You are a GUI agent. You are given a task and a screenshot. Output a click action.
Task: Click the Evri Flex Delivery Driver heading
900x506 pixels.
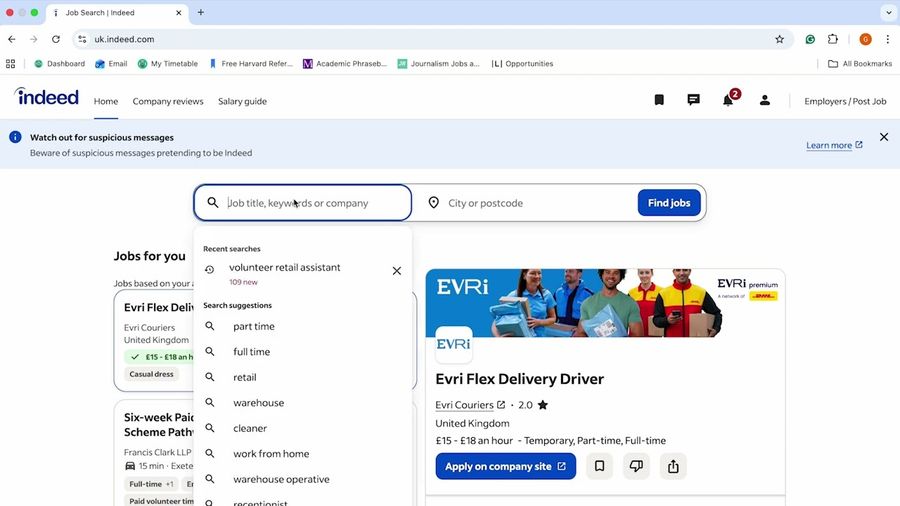pos(519,379)
